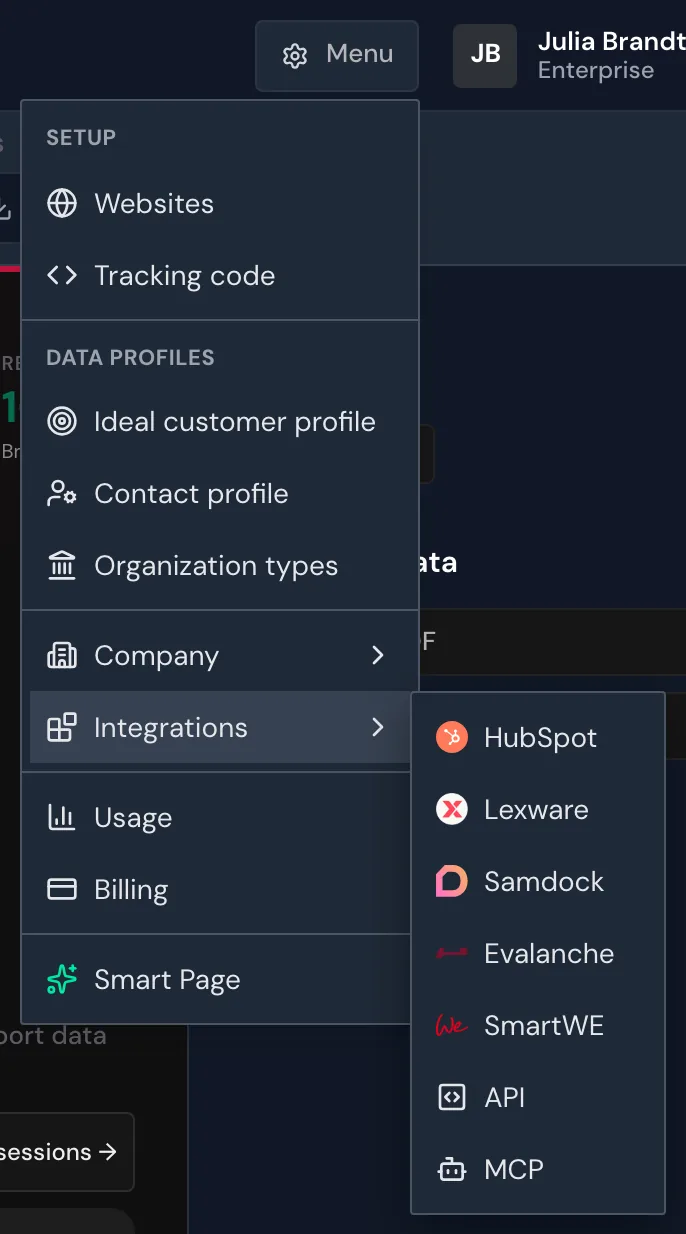Click the Contact profile person-gear icon

point(62,494)
